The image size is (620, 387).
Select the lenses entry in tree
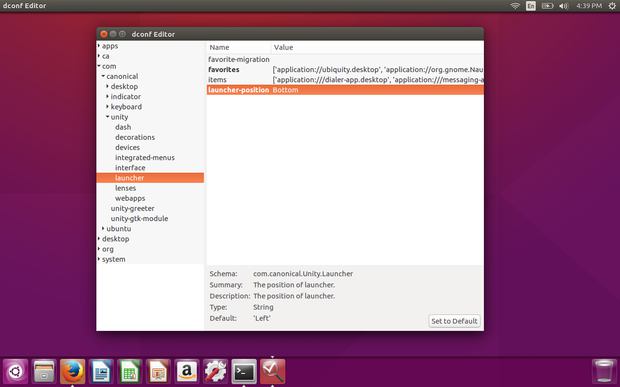tap(125, 188)
